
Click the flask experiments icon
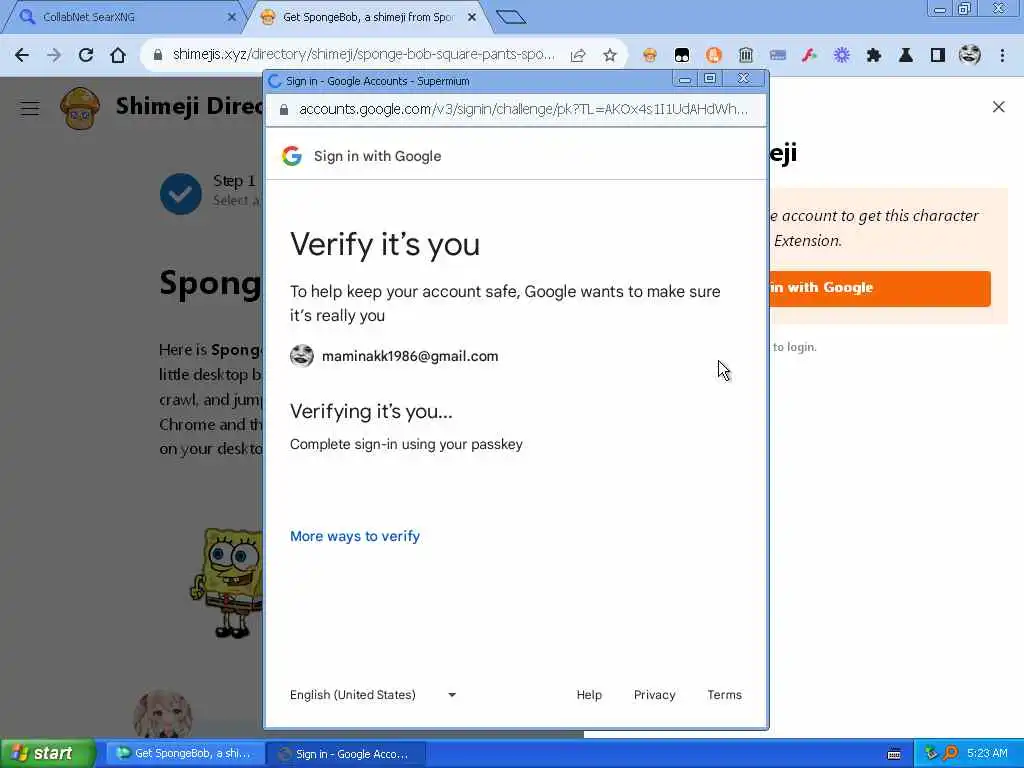click(906, 56)
